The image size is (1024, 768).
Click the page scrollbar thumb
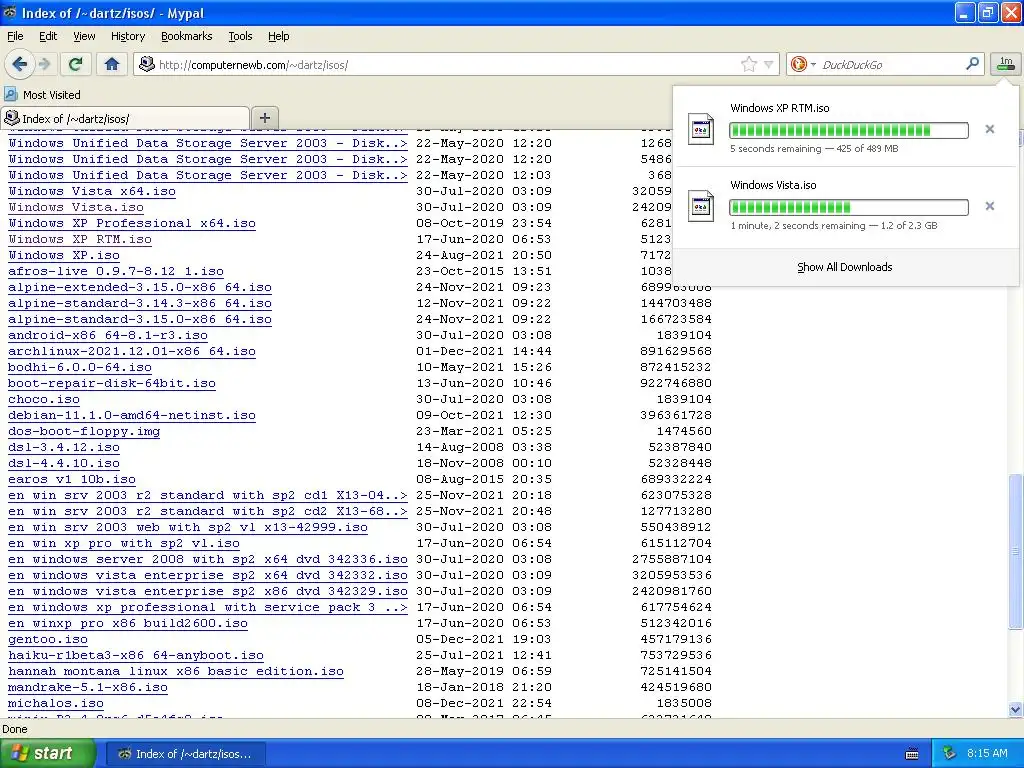pos(1016,552)
